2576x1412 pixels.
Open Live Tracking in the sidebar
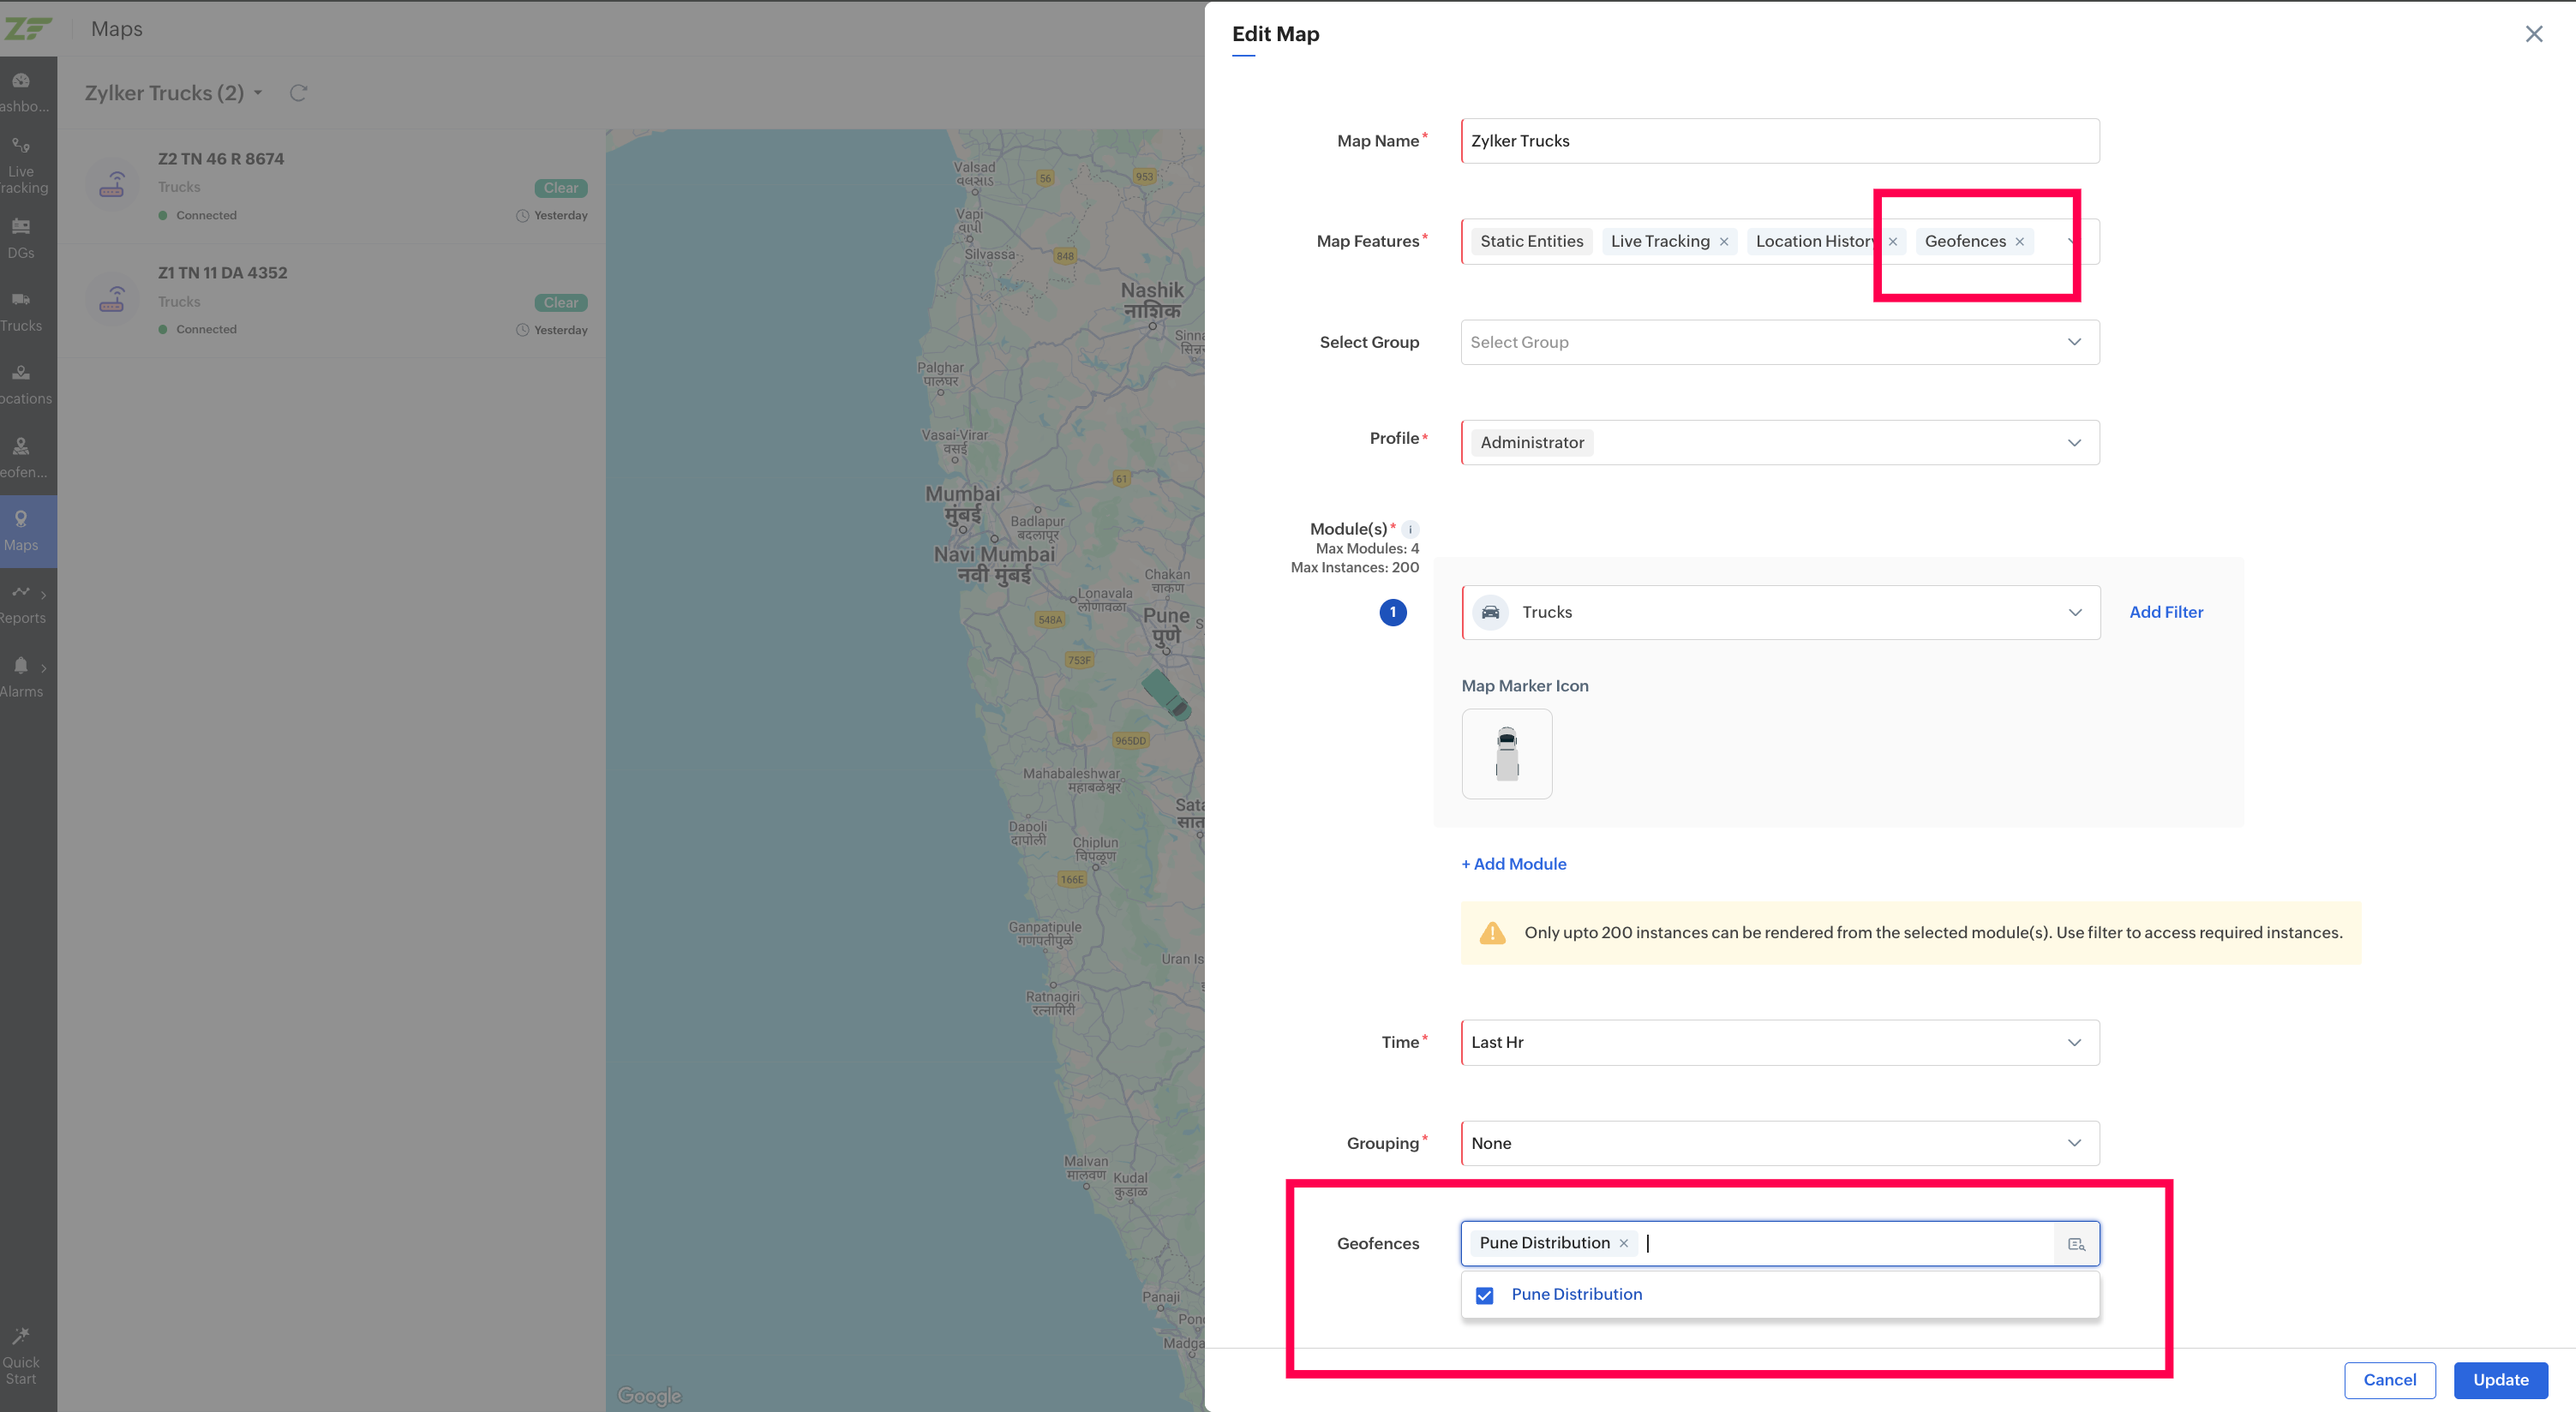(x=21, y=165)
